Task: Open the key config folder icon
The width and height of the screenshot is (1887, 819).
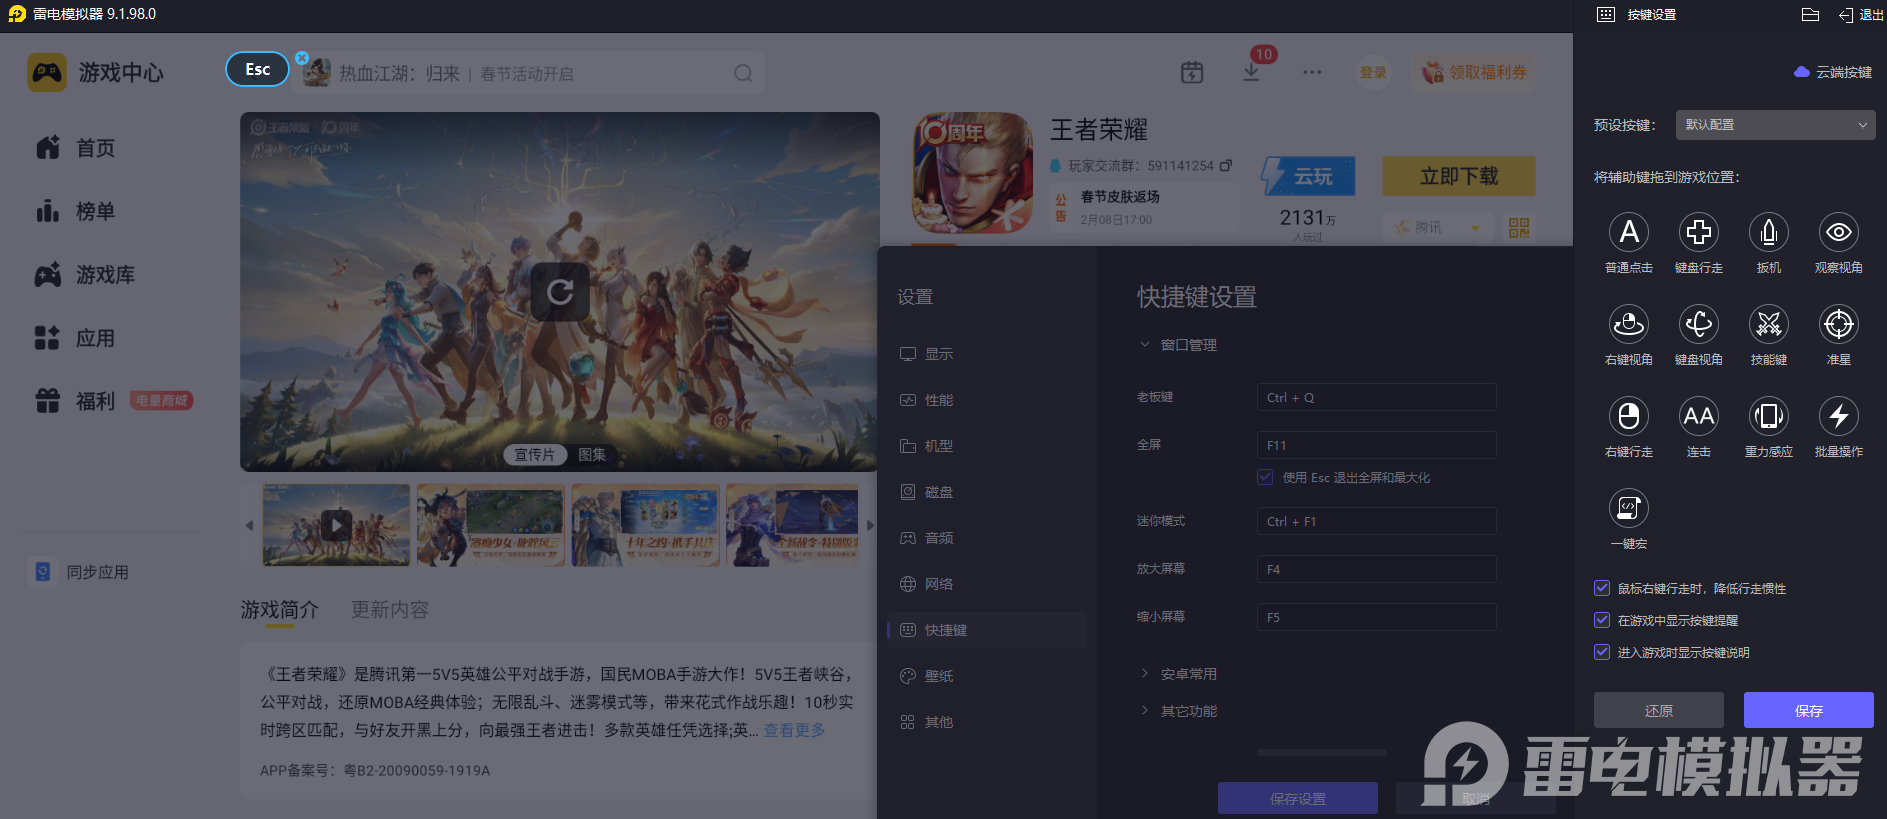Action: (x=1810, y=15)
